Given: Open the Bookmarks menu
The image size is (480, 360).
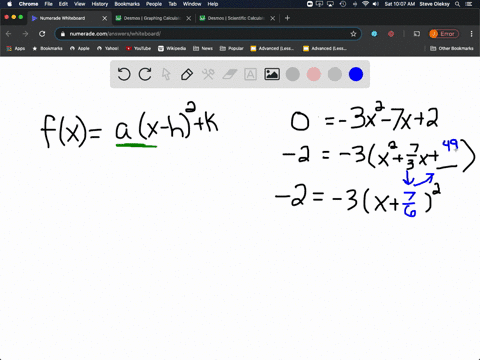Looking at the screenshot, I should tap(127, 4).
